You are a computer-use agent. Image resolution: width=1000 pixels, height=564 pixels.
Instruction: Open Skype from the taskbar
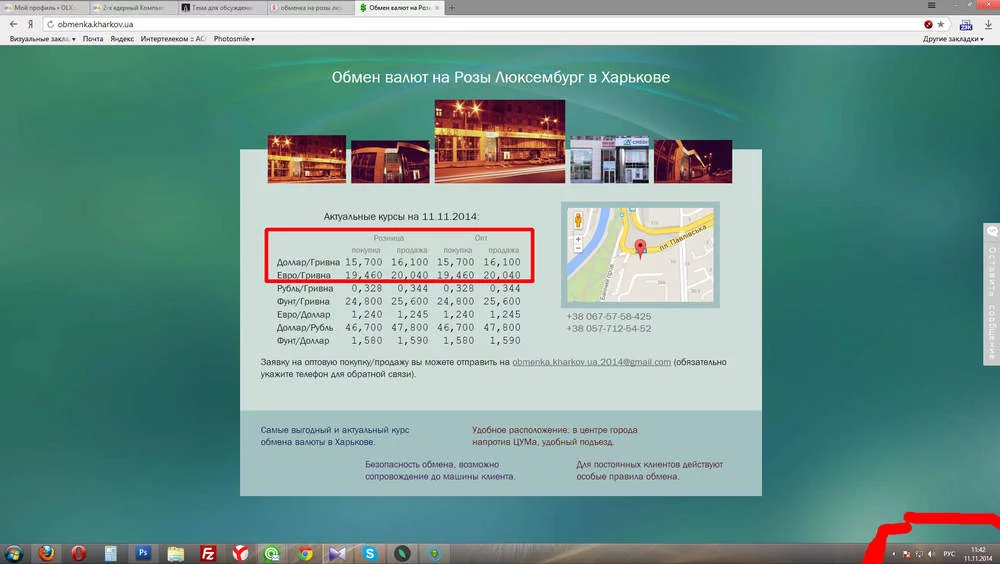370,553
